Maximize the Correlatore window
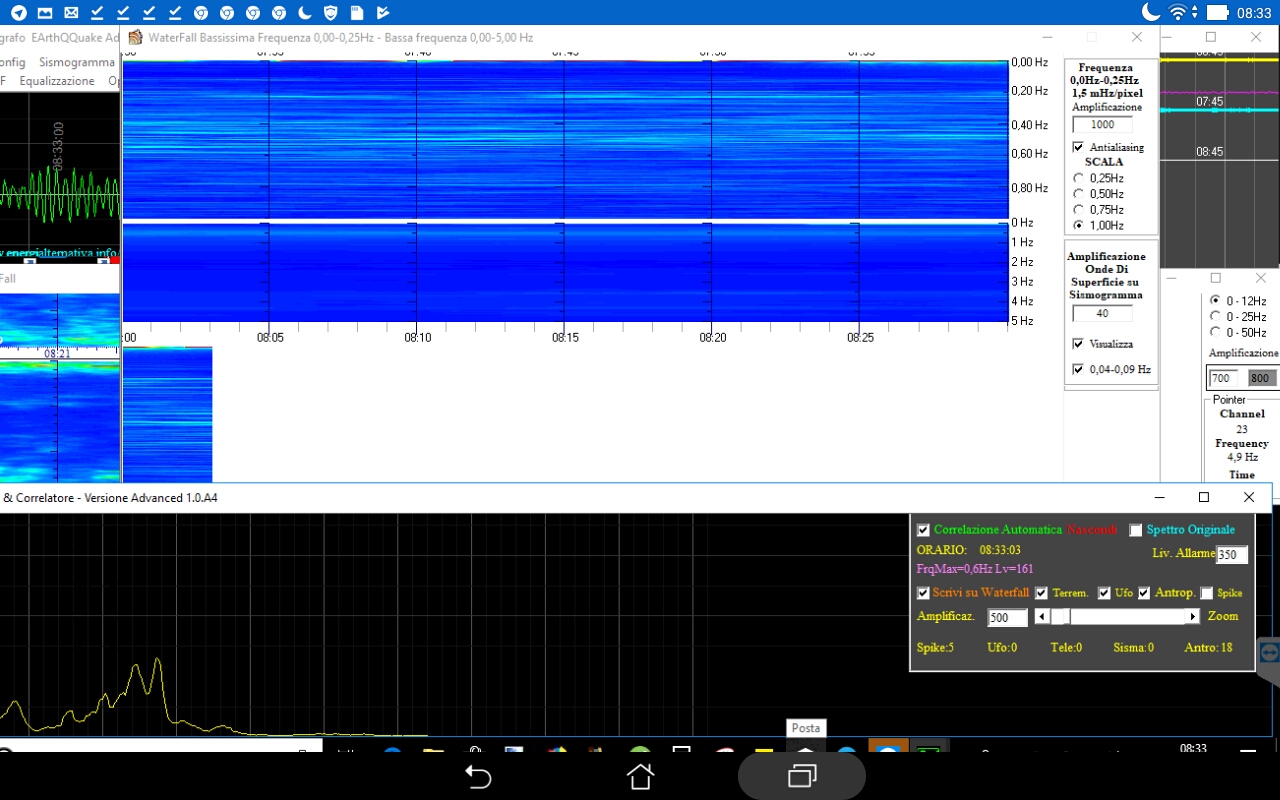The height and width of the screenshot is (800, 1280). 1204,497
